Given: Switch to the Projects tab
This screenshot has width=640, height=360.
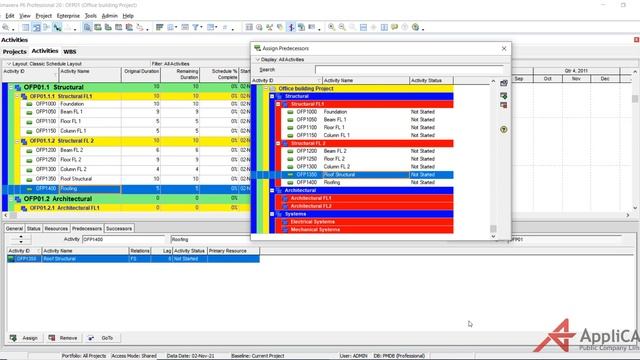Looking at the screenshot, I should pos(15,52).
